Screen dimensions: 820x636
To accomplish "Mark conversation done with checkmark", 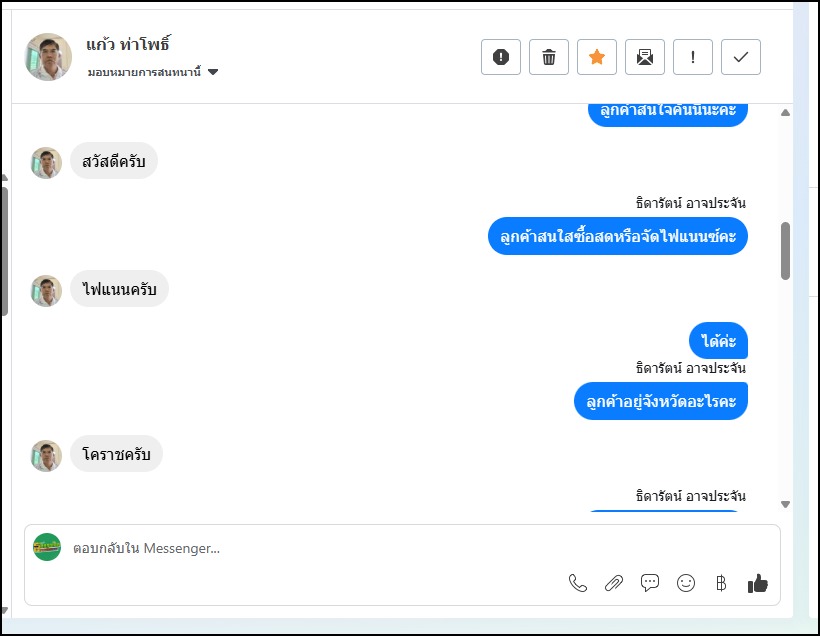I will pos(741,57).
